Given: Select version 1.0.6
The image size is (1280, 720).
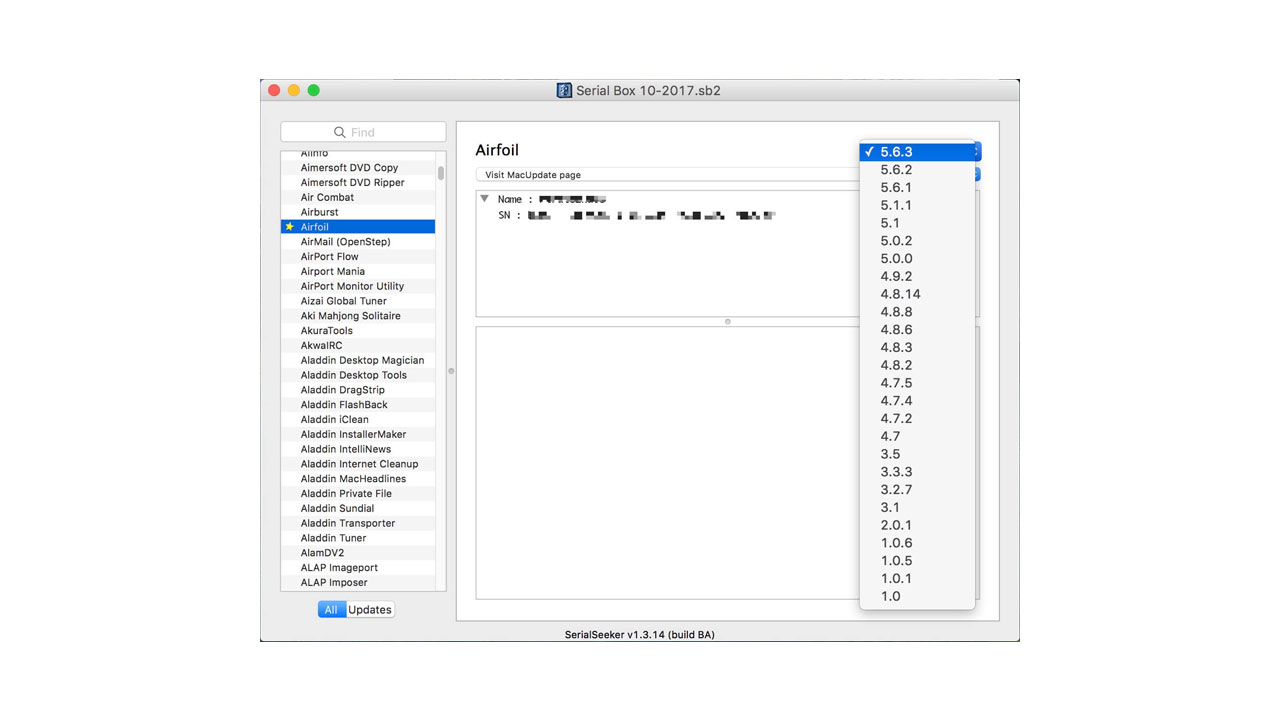Looking at the screenshot, I should (917, 543).
